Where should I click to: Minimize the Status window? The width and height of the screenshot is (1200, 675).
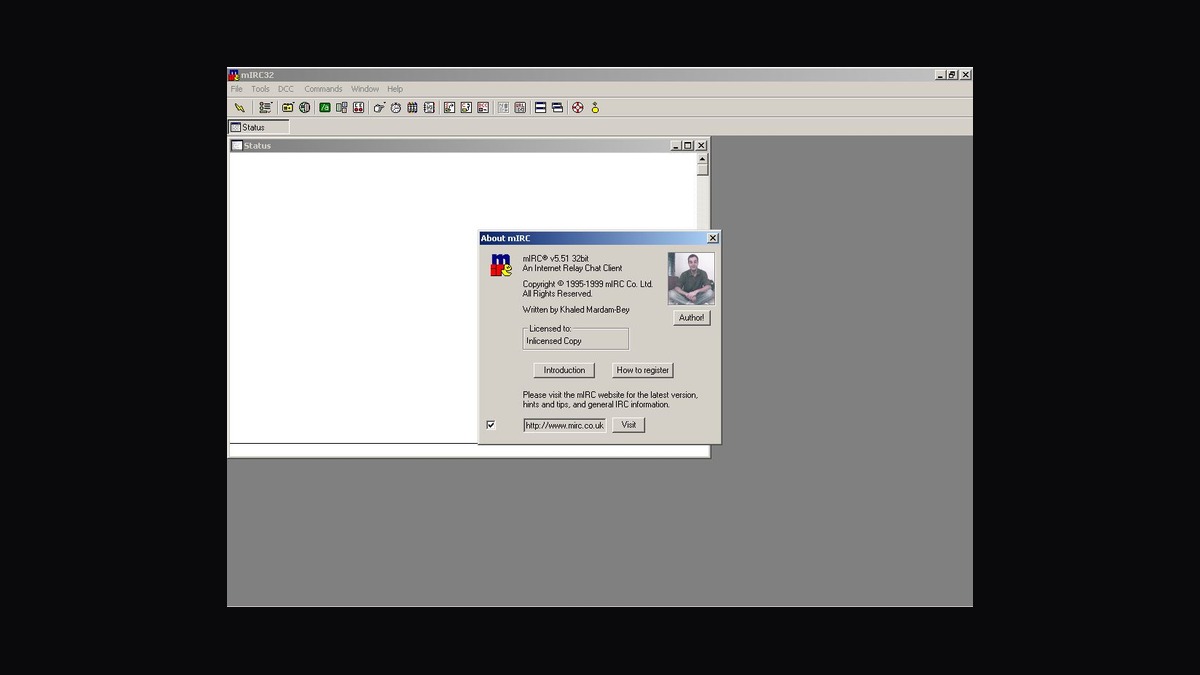point(676,146)
